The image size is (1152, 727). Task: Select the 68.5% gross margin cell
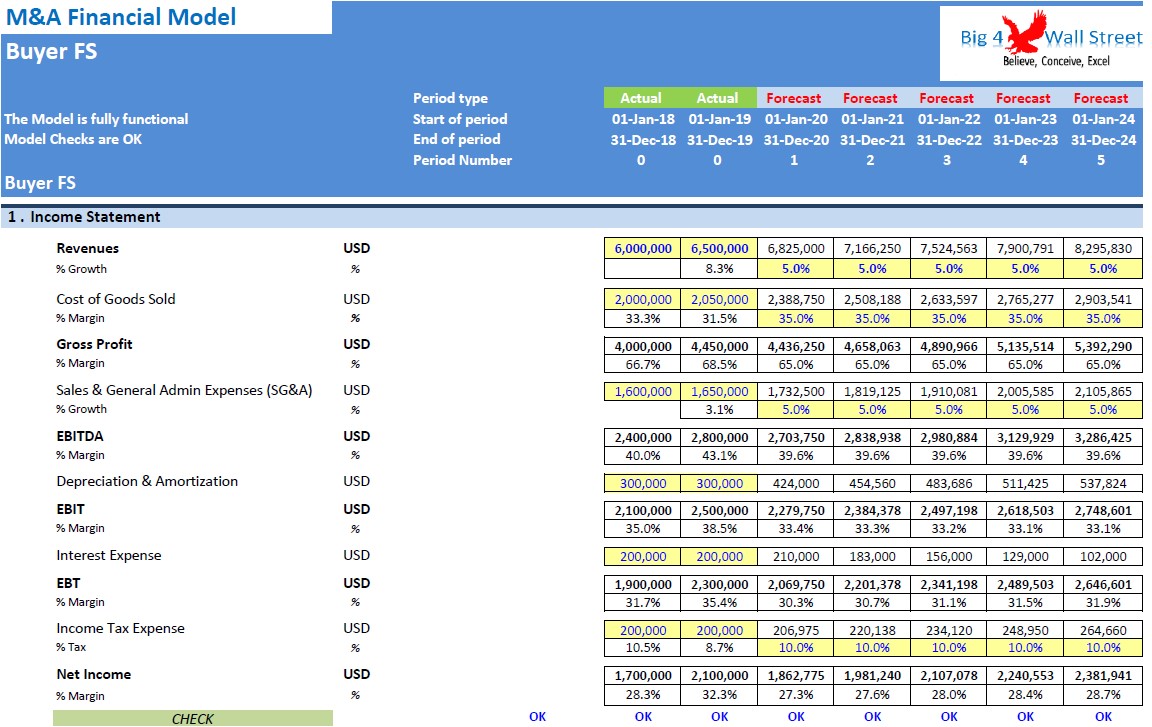(x=719, y=364)
